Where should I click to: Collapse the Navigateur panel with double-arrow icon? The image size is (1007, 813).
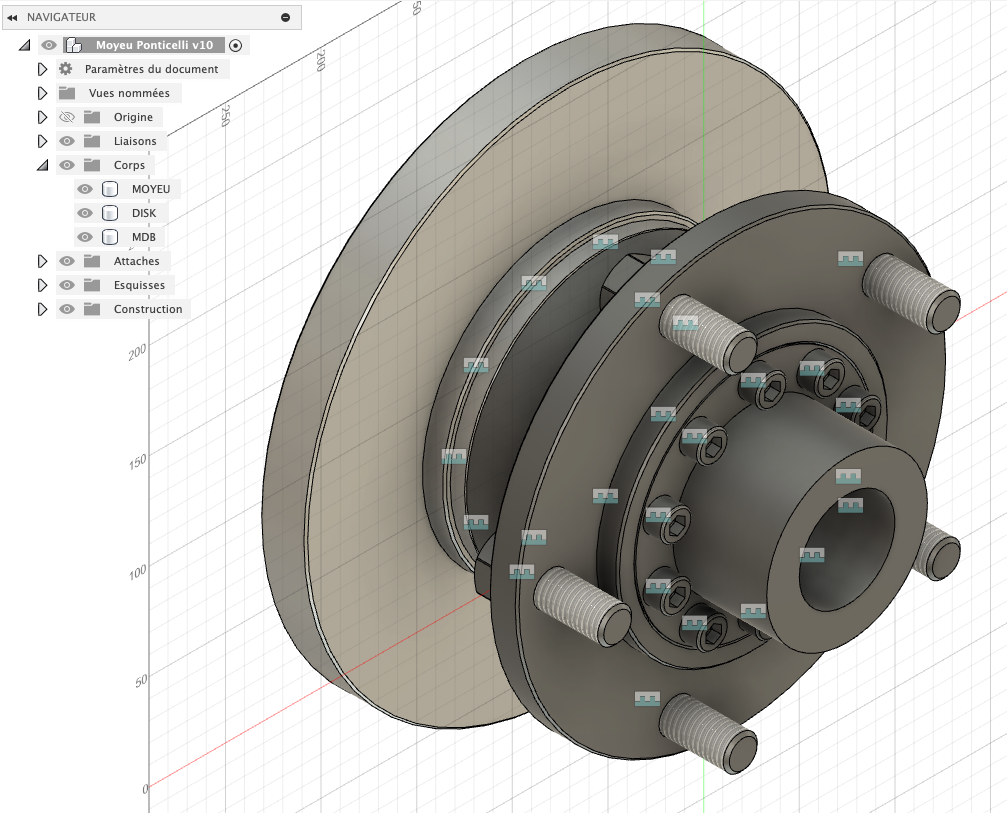point(14,17)
